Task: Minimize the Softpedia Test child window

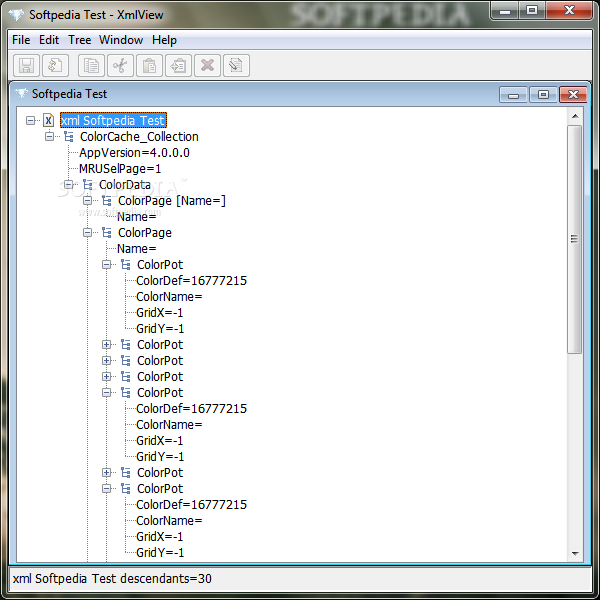Action: pyautogui.click(x=514, y=95)
